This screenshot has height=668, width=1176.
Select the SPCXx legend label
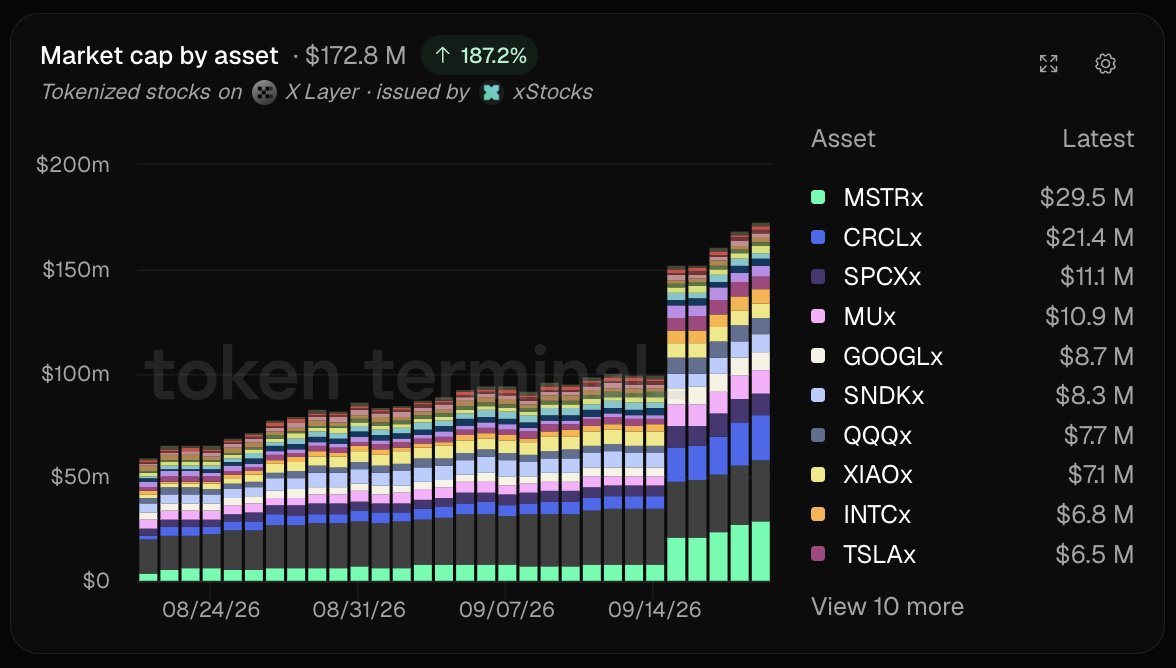[882, 277]
